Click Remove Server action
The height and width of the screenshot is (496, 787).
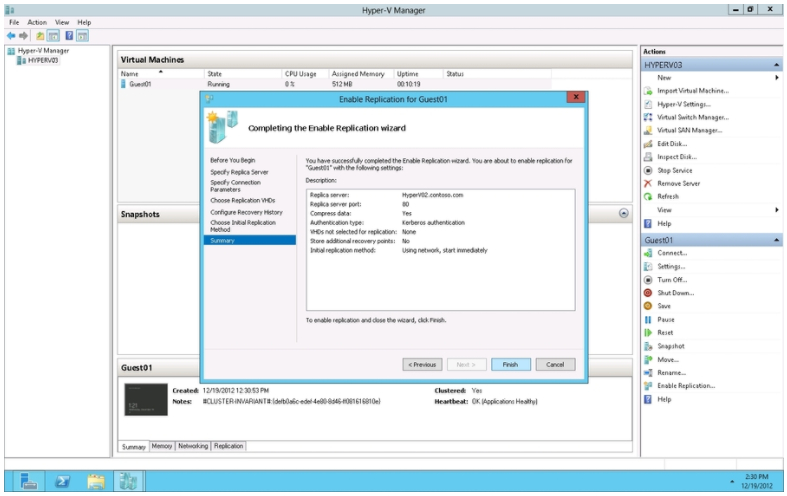679,184
